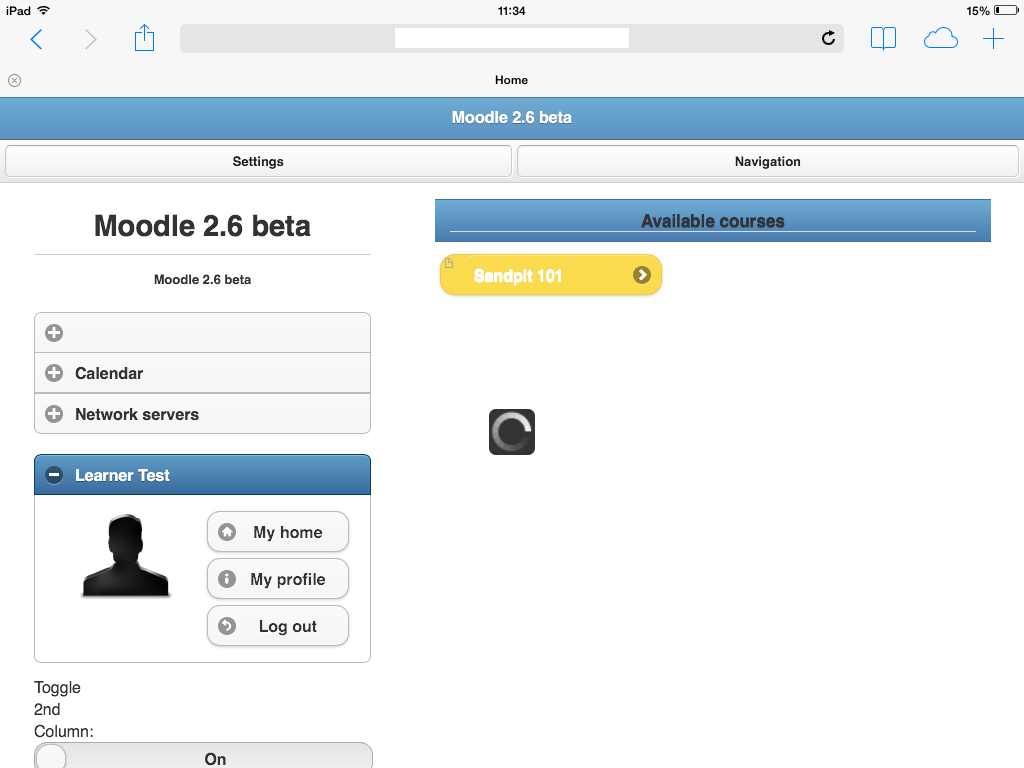Image resolution: width=1024 pixels, height=768 pixels.
Task: Open iCloud tabs cloud icon
Action: [940, 39]
